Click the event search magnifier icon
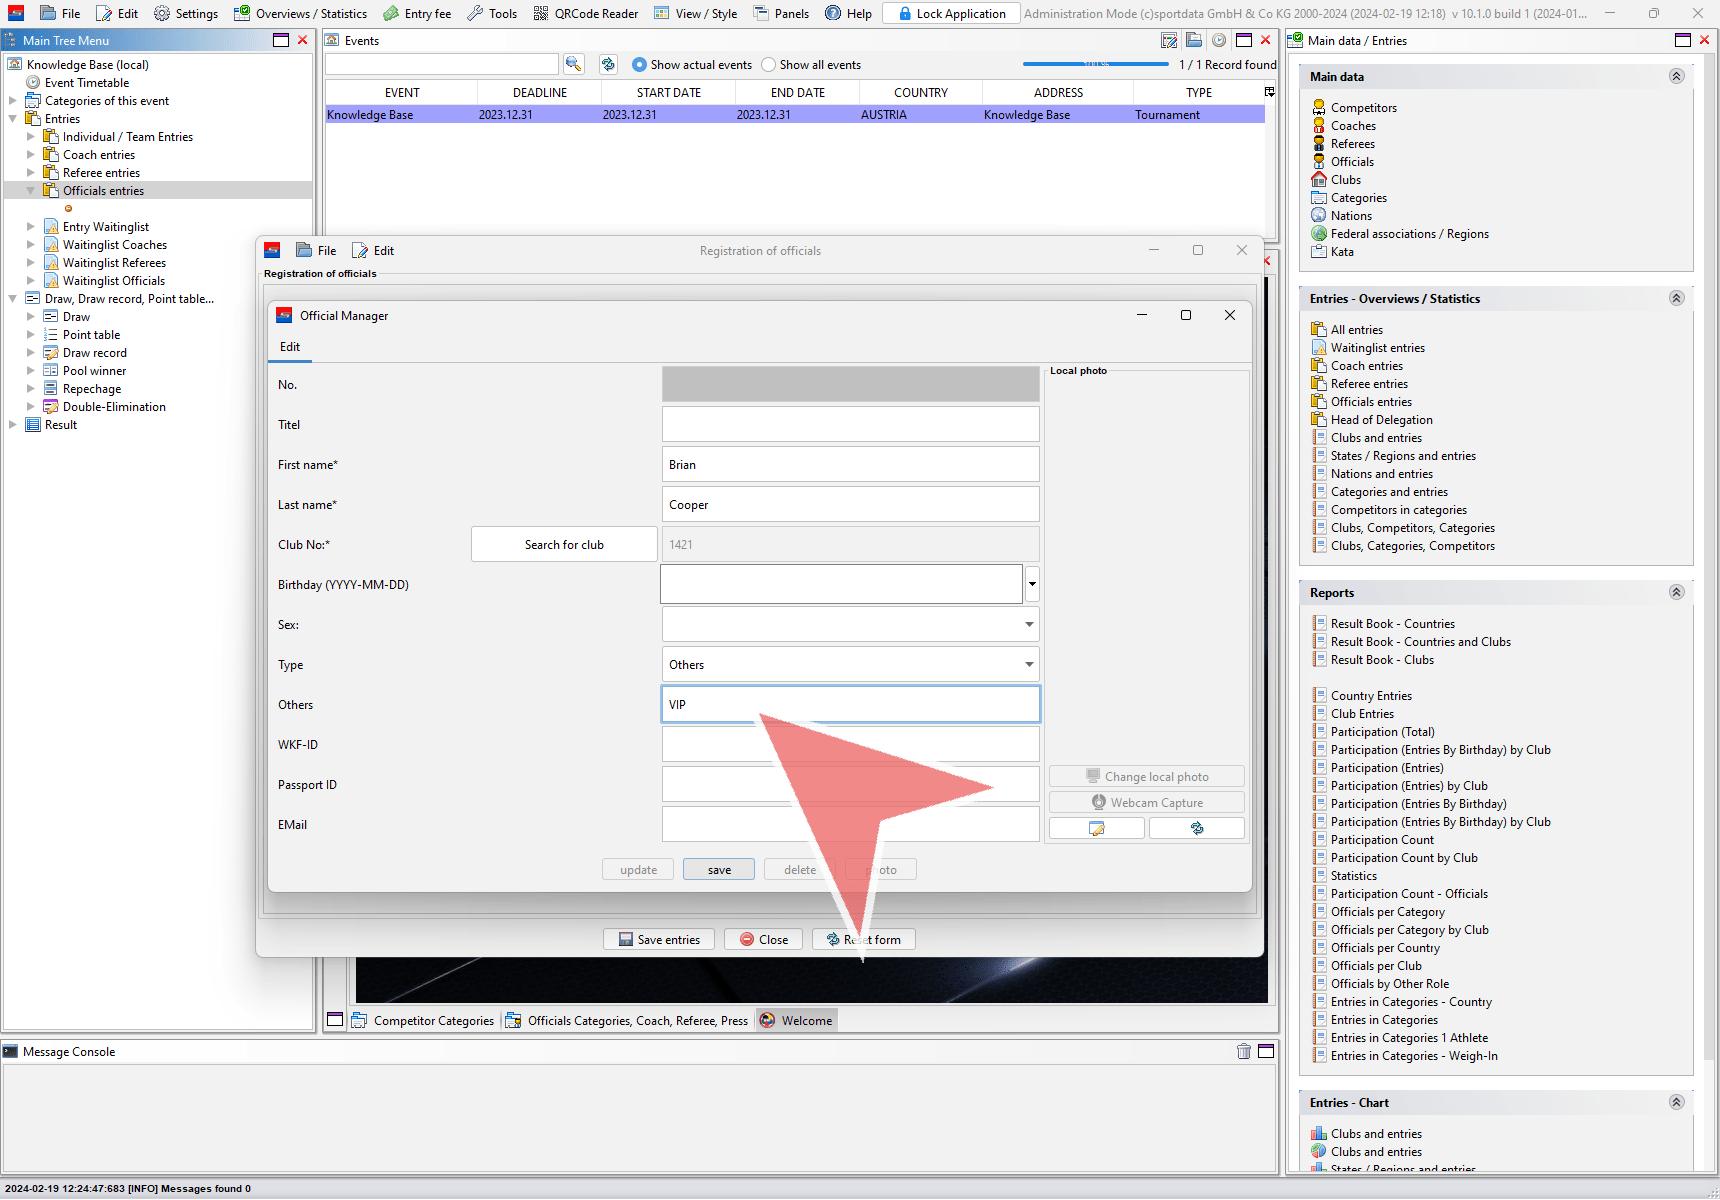This screenshot has width=1720, height=1200. [x=573, y=64]
